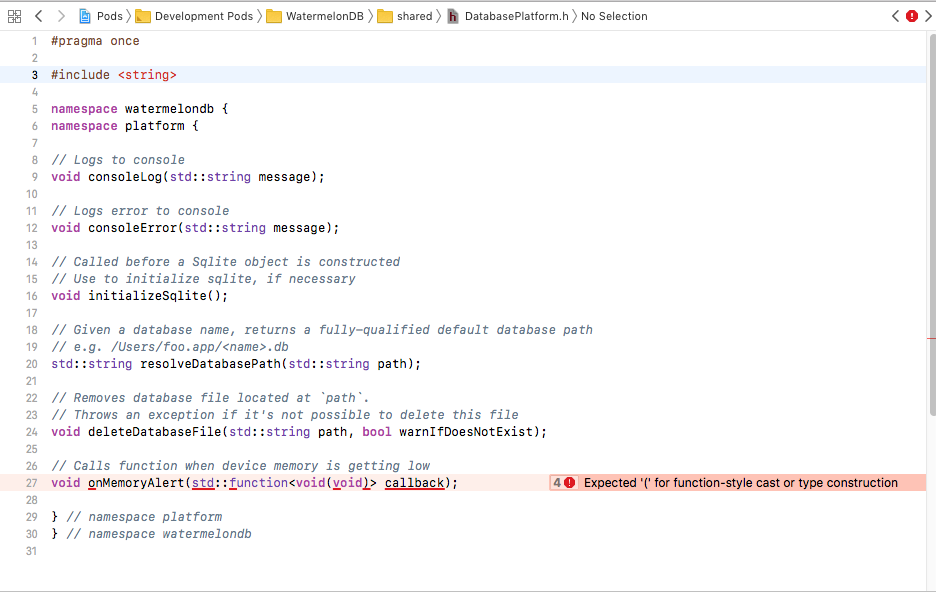
Task: Expand the 4 errors badge
Action: (564, 483)
